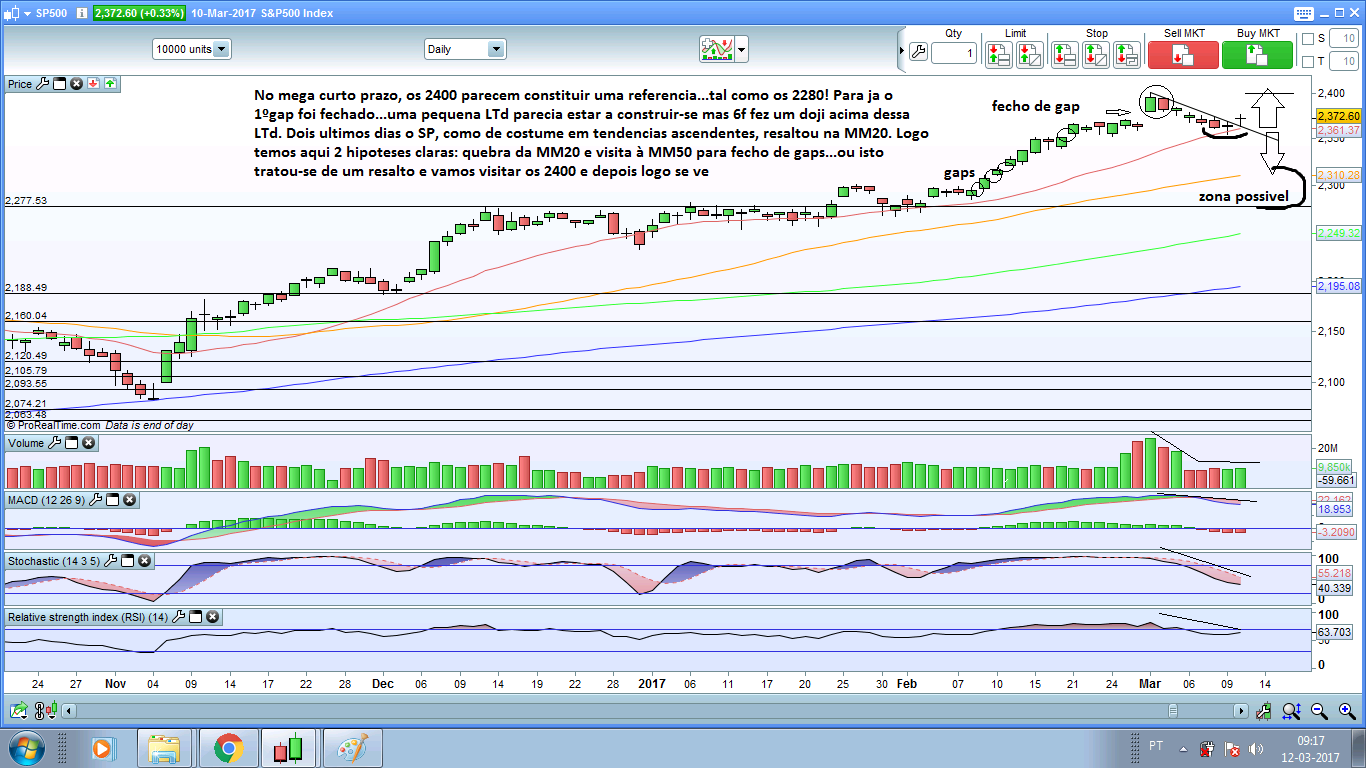Screen dimensions: 1366x768
Task: Maximize the Price panel with window icon
Action: tap(59, 84)
